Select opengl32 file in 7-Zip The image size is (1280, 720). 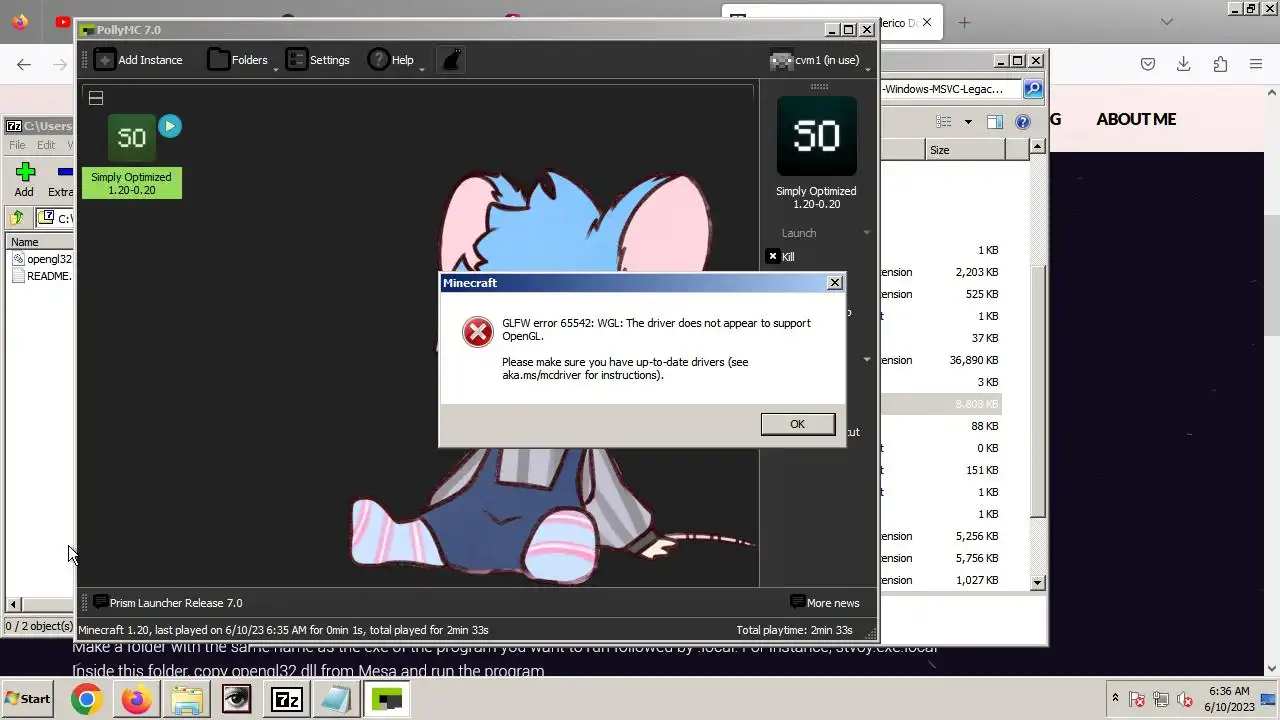point(42,259)
